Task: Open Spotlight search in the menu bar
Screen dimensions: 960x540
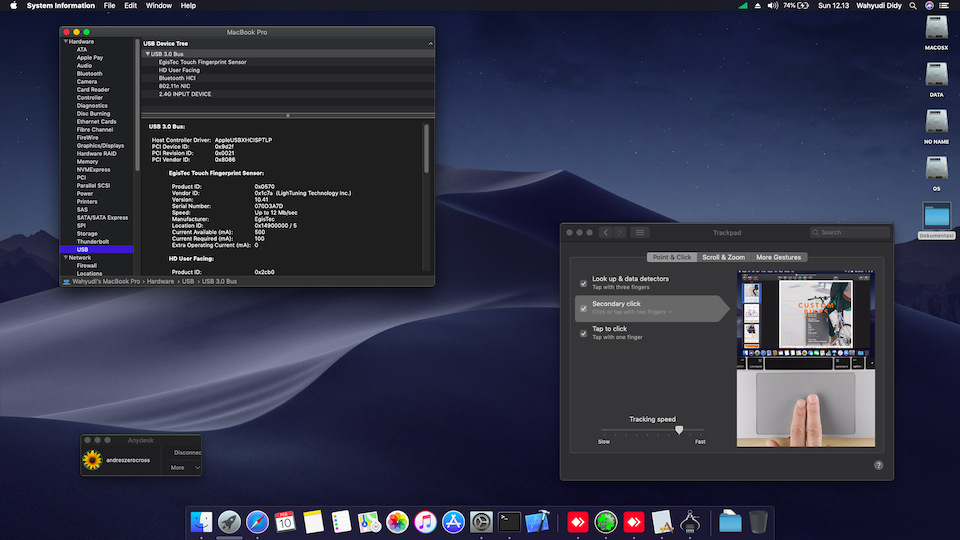Action: point(913,6)
